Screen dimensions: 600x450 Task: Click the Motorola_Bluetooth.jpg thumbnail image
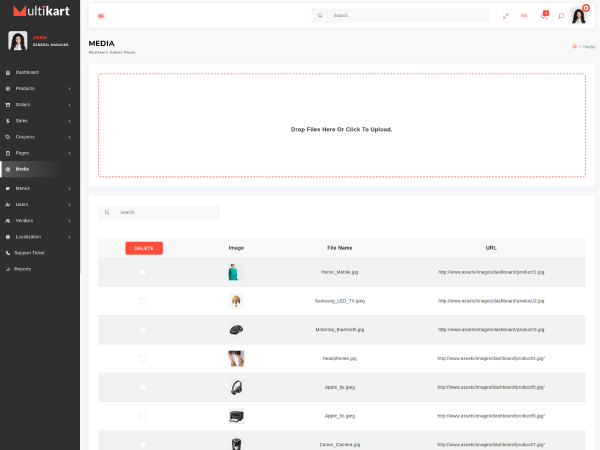click(236, 329)
